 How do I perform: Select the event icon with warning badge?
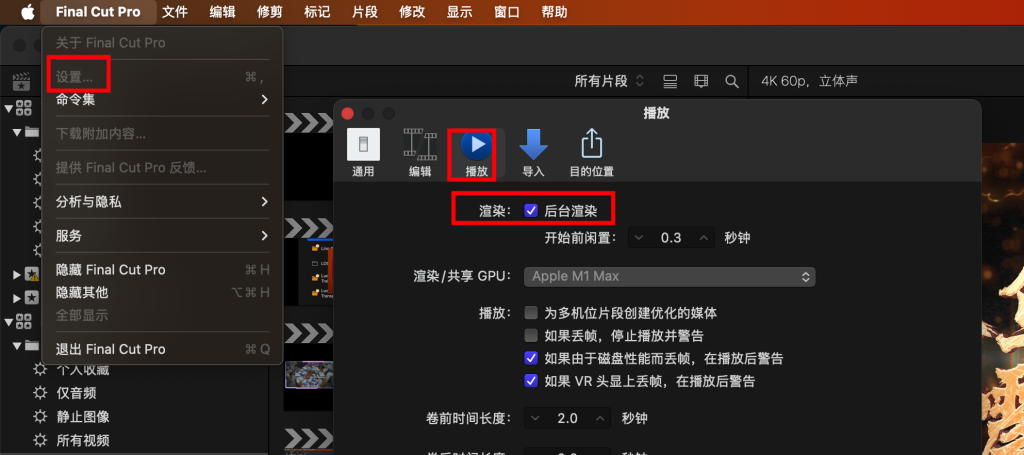[32, 274]
